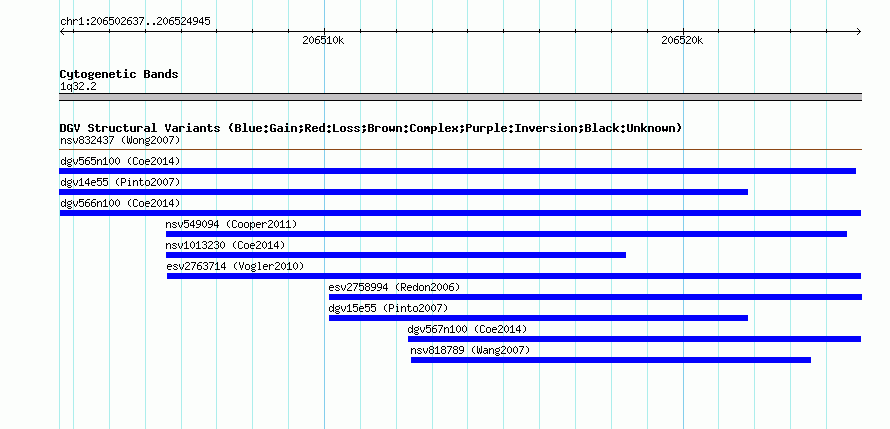
Task: Click the gray 1q32.2 cytogenetic band bar
Action: pyautogui.click(x=460, y=97)
